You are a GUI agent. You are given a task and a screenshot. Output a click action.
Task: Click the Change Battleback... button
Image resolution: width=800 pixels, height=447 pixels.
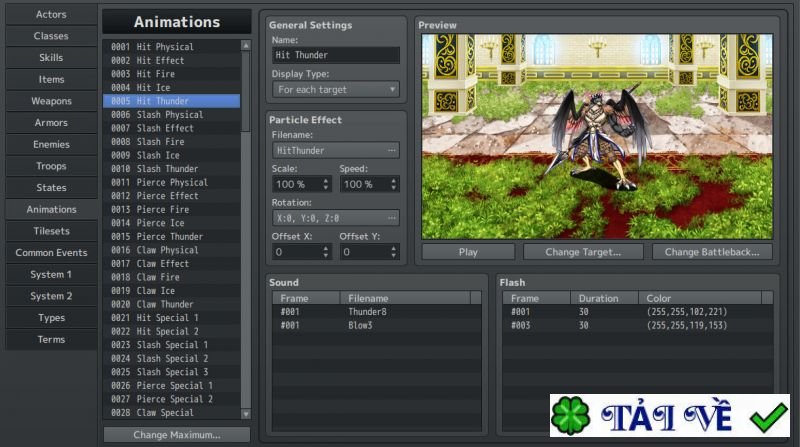click(712, 252)
